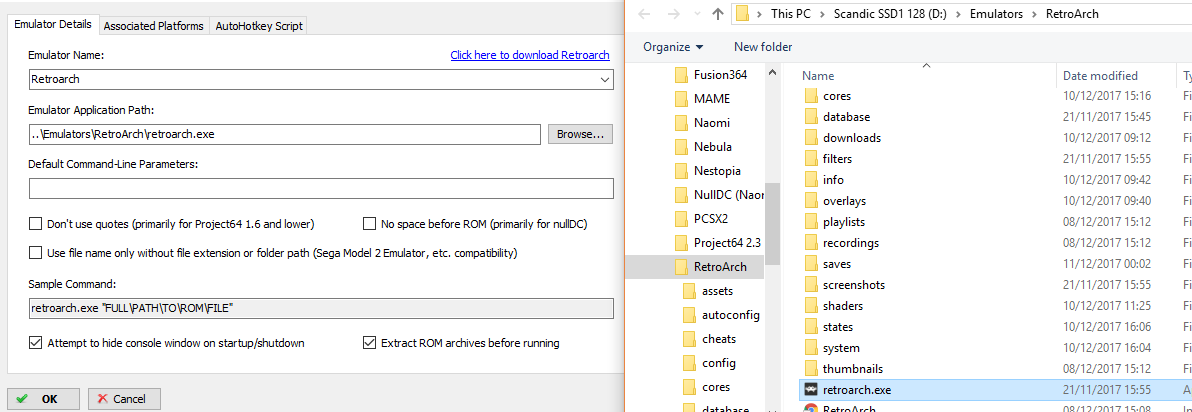
Task: Go up one folder level in Explorer
Action: pos(718,14)
